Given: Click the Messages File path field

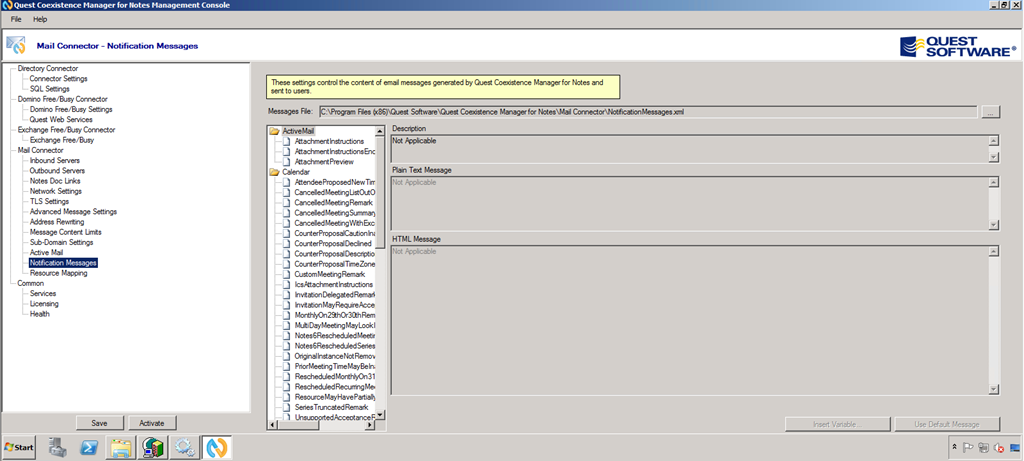Looking at the screenshot, I should [x=648, y=112].
